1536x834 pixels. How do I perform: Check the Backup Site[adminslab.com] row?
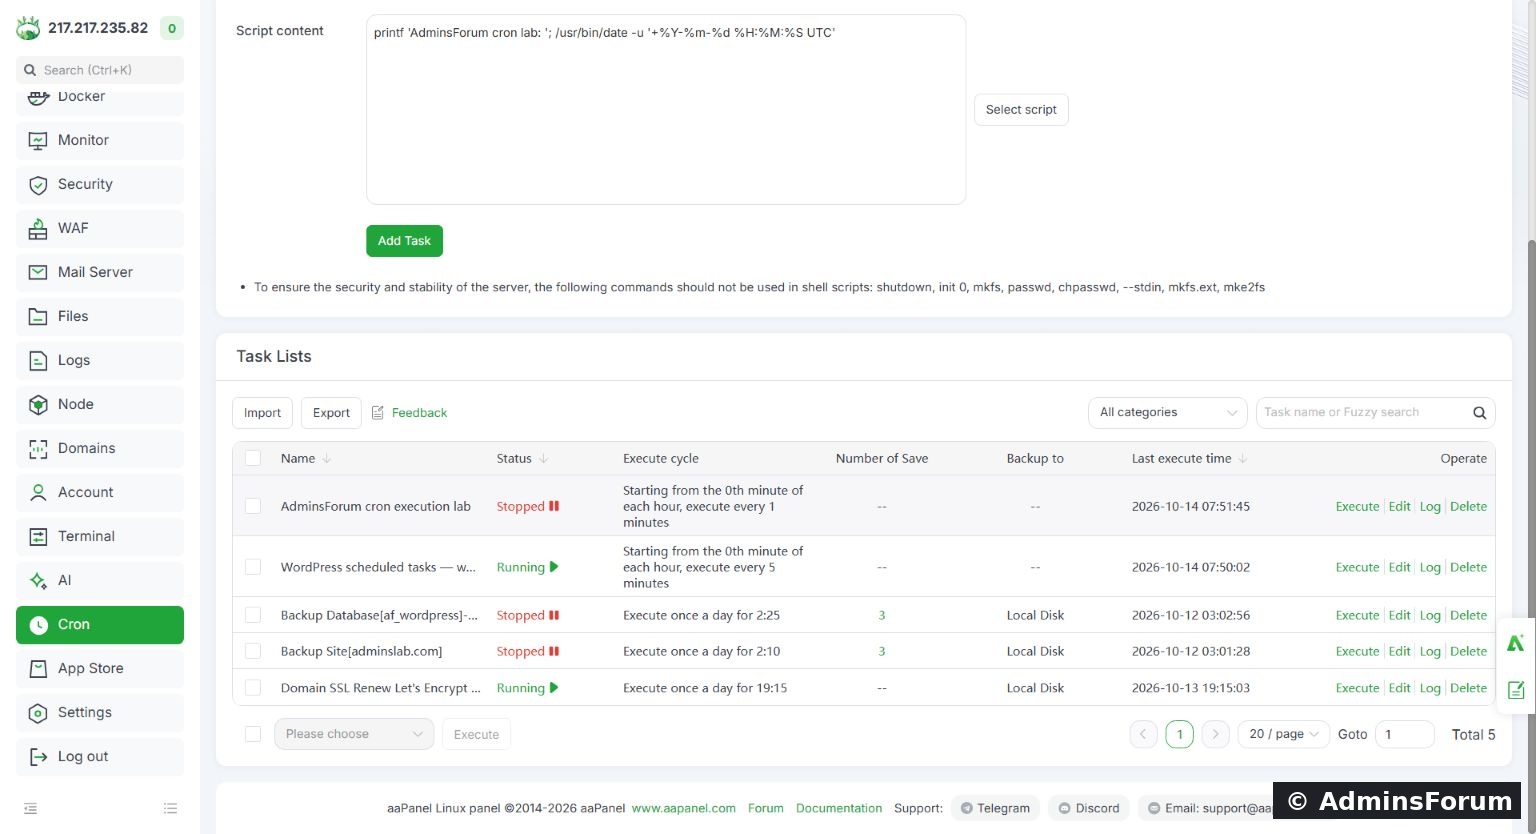tap(253, 651)
